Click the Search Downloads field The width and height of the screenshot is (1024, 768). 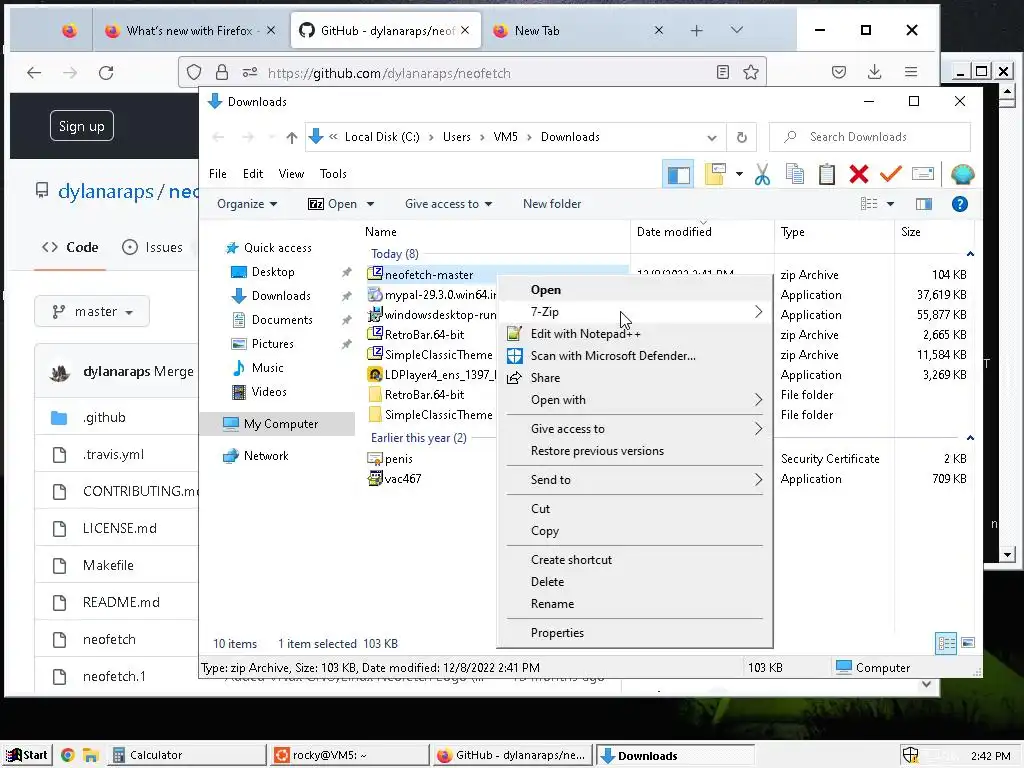pyautogui.click(x=870, y=137)
